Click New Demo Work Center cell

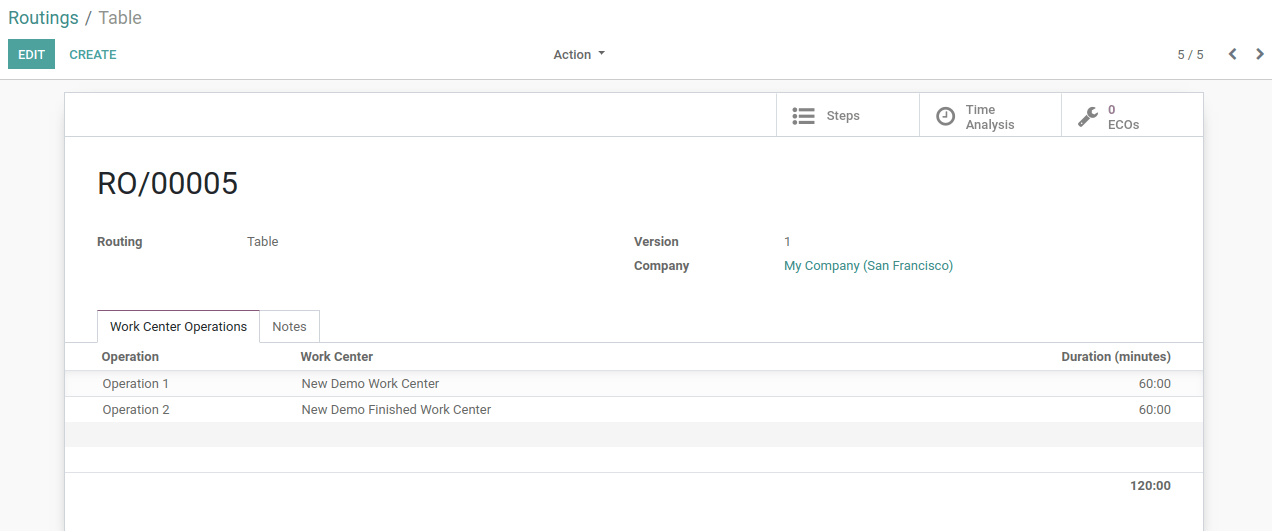coord(370,384)
